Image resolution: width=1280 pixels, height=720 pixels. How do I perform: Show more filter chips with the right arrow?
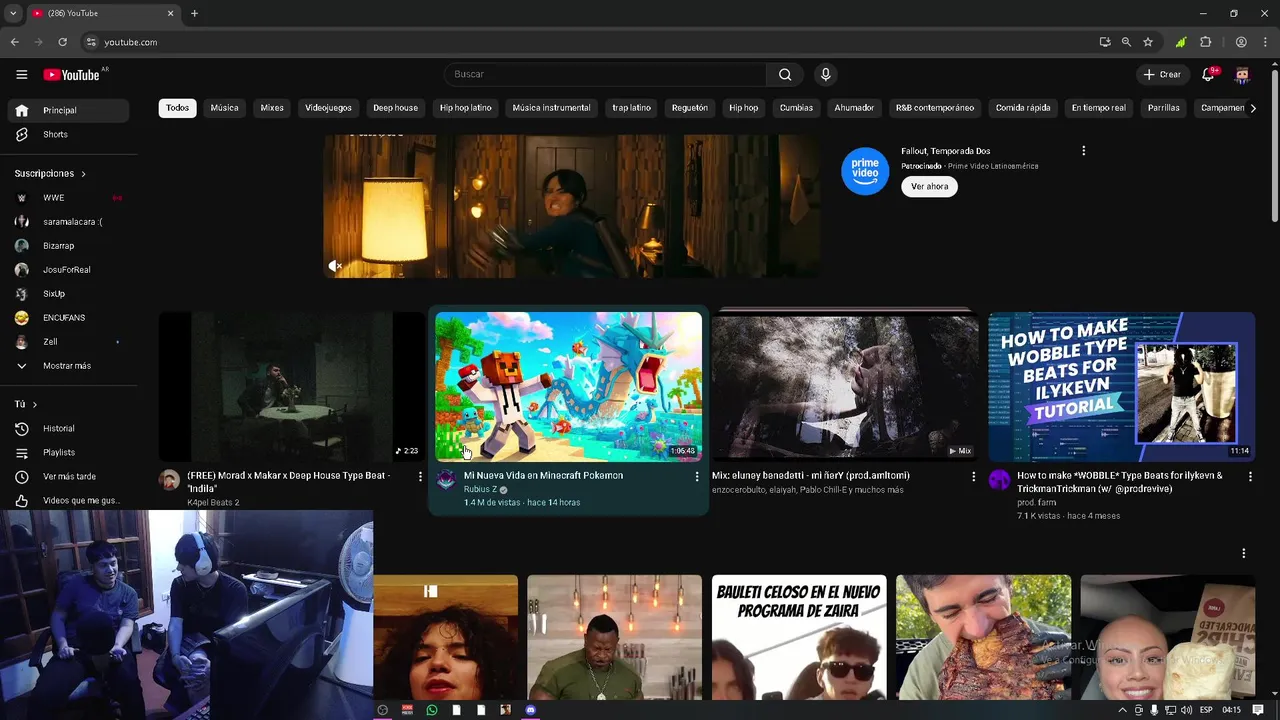point(1253,108)
